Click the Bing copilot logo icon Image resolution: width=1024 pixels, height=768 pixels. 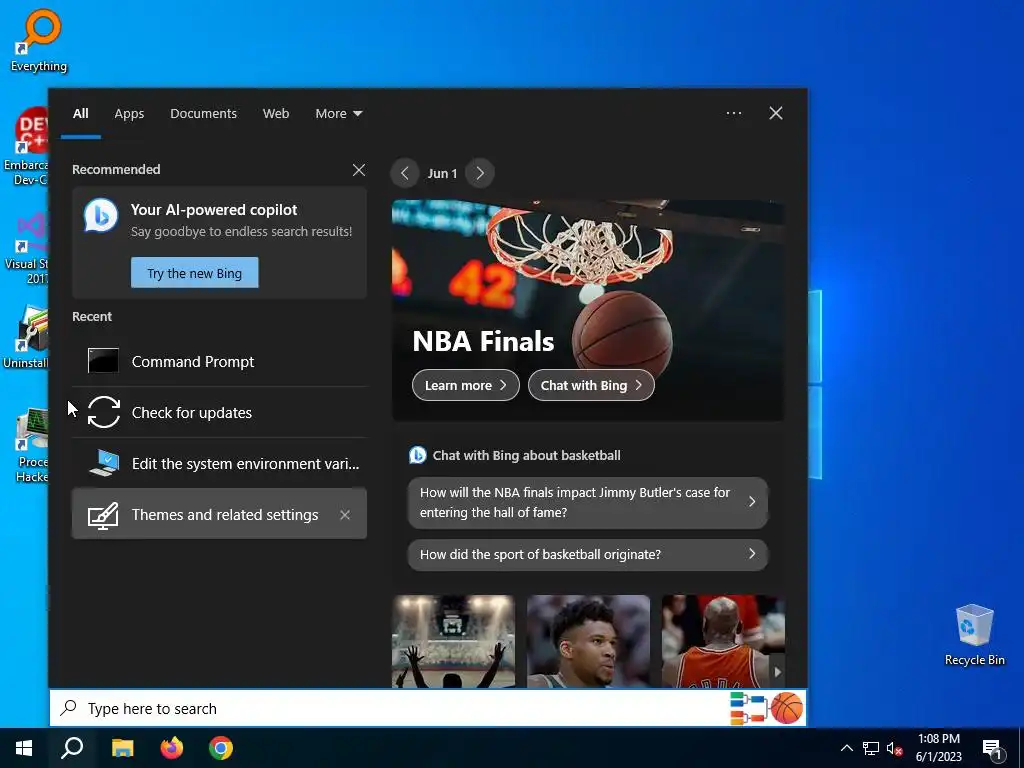(x=101, y=216)
